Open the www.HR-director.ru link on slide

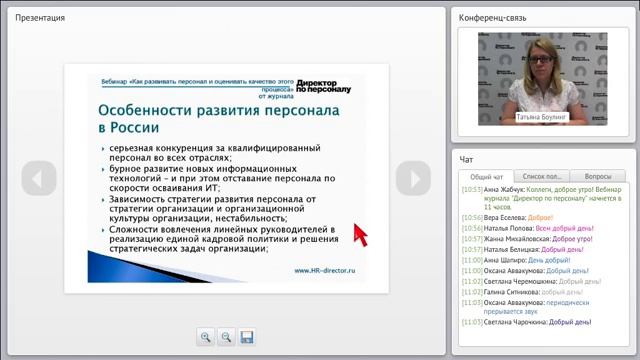pos(324,270)
